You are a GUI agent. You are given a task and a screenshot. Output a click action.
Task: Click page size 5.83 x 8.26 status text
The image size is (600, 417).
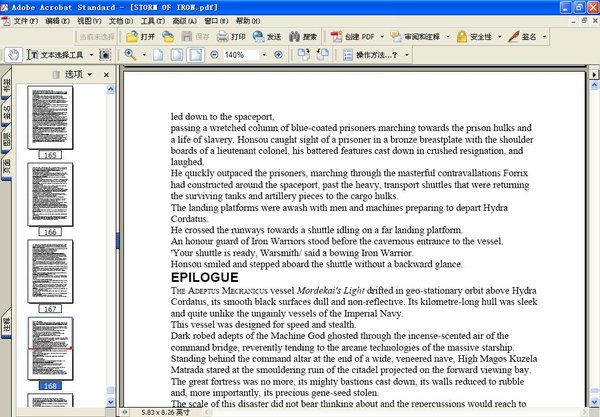click(x=165, y=412)
